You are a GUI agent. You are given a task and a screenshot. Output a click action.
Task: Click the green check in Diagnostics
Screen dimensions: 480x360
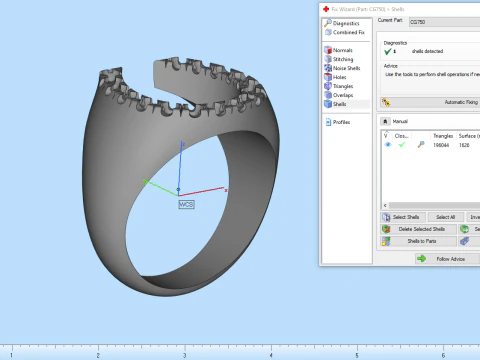(x=387, y=52)
